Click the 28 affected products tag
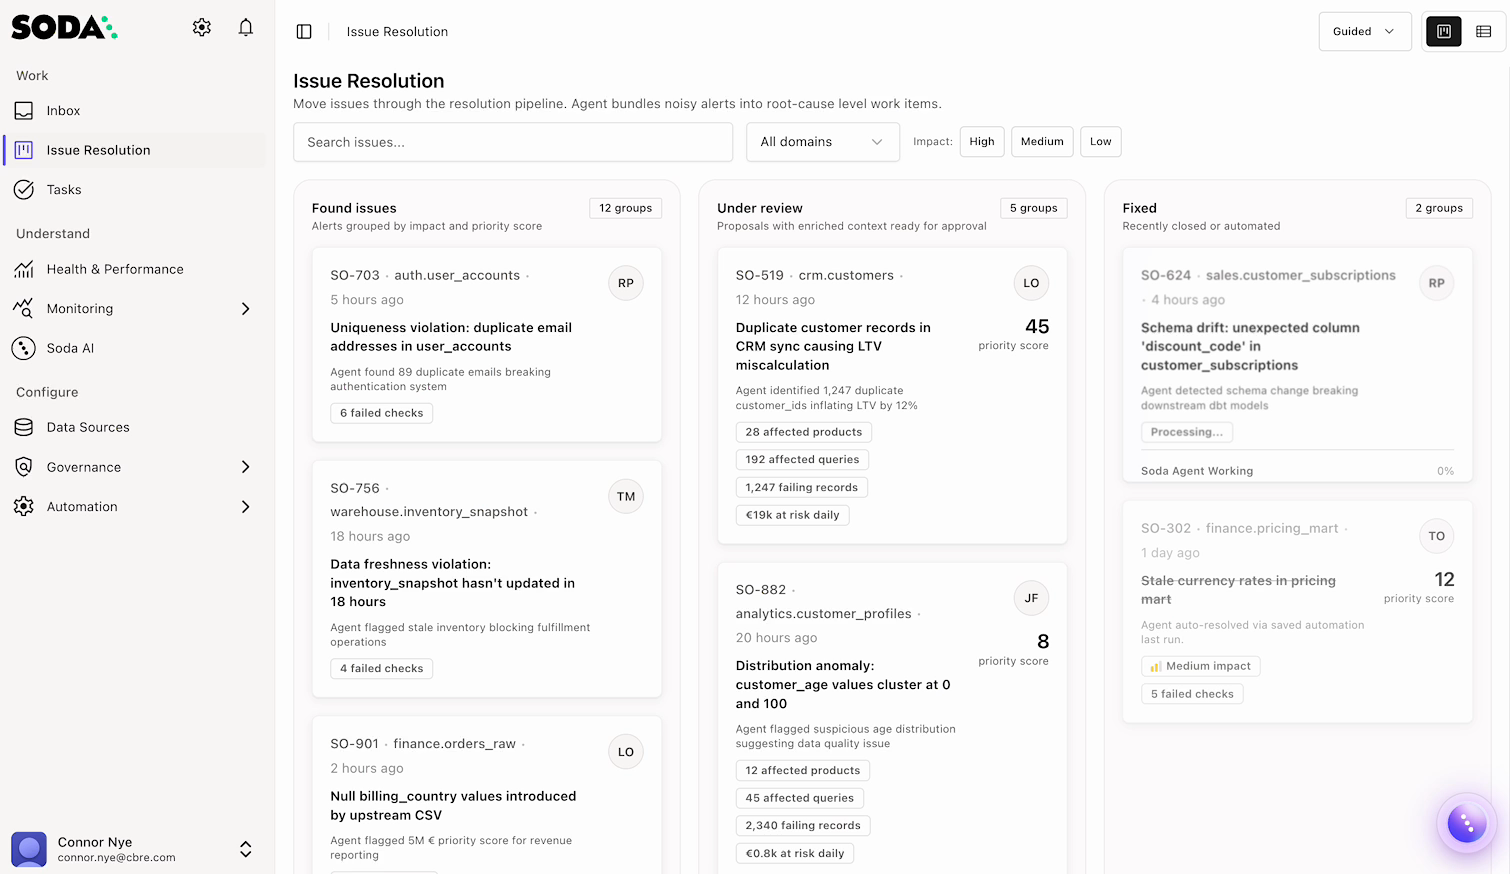 (x=804, y=432)
